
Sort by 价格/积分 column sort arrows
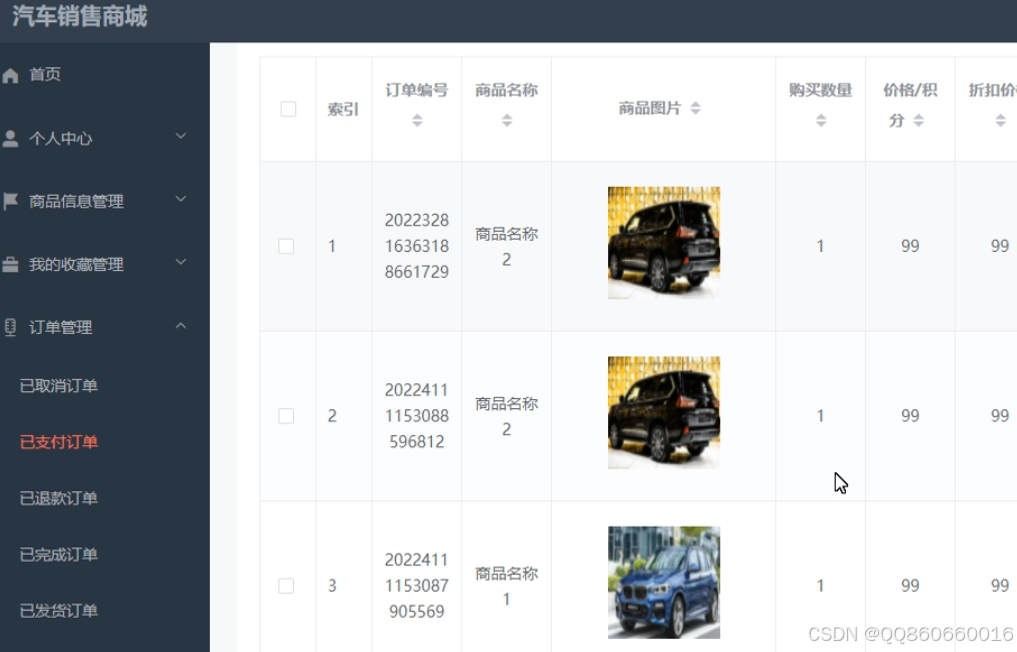(x=918, y=120)
